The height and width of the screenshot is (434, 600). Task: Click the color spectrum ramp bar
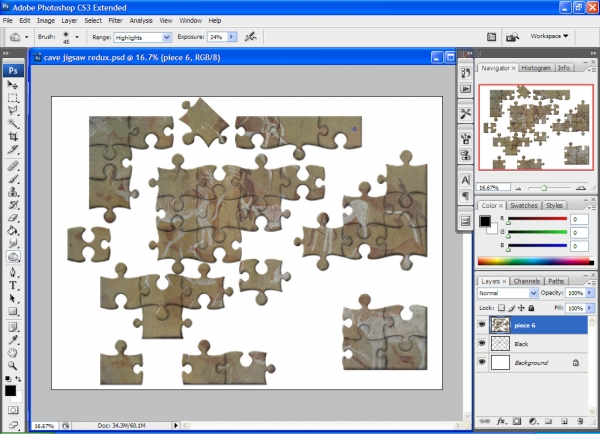point(536,261)
